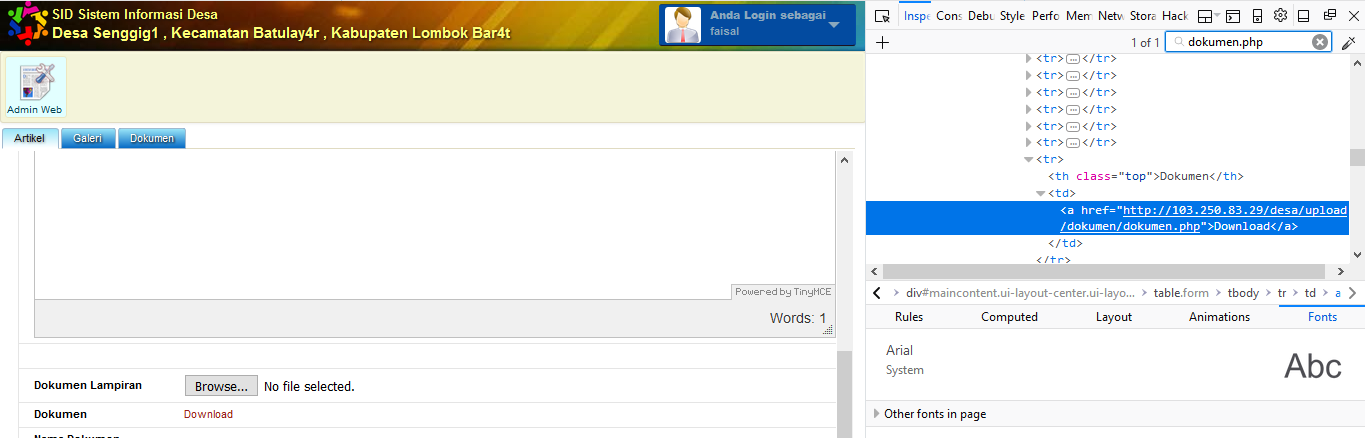
Task: Click the Powered by TinyMCE link
Action: point(783,292)
